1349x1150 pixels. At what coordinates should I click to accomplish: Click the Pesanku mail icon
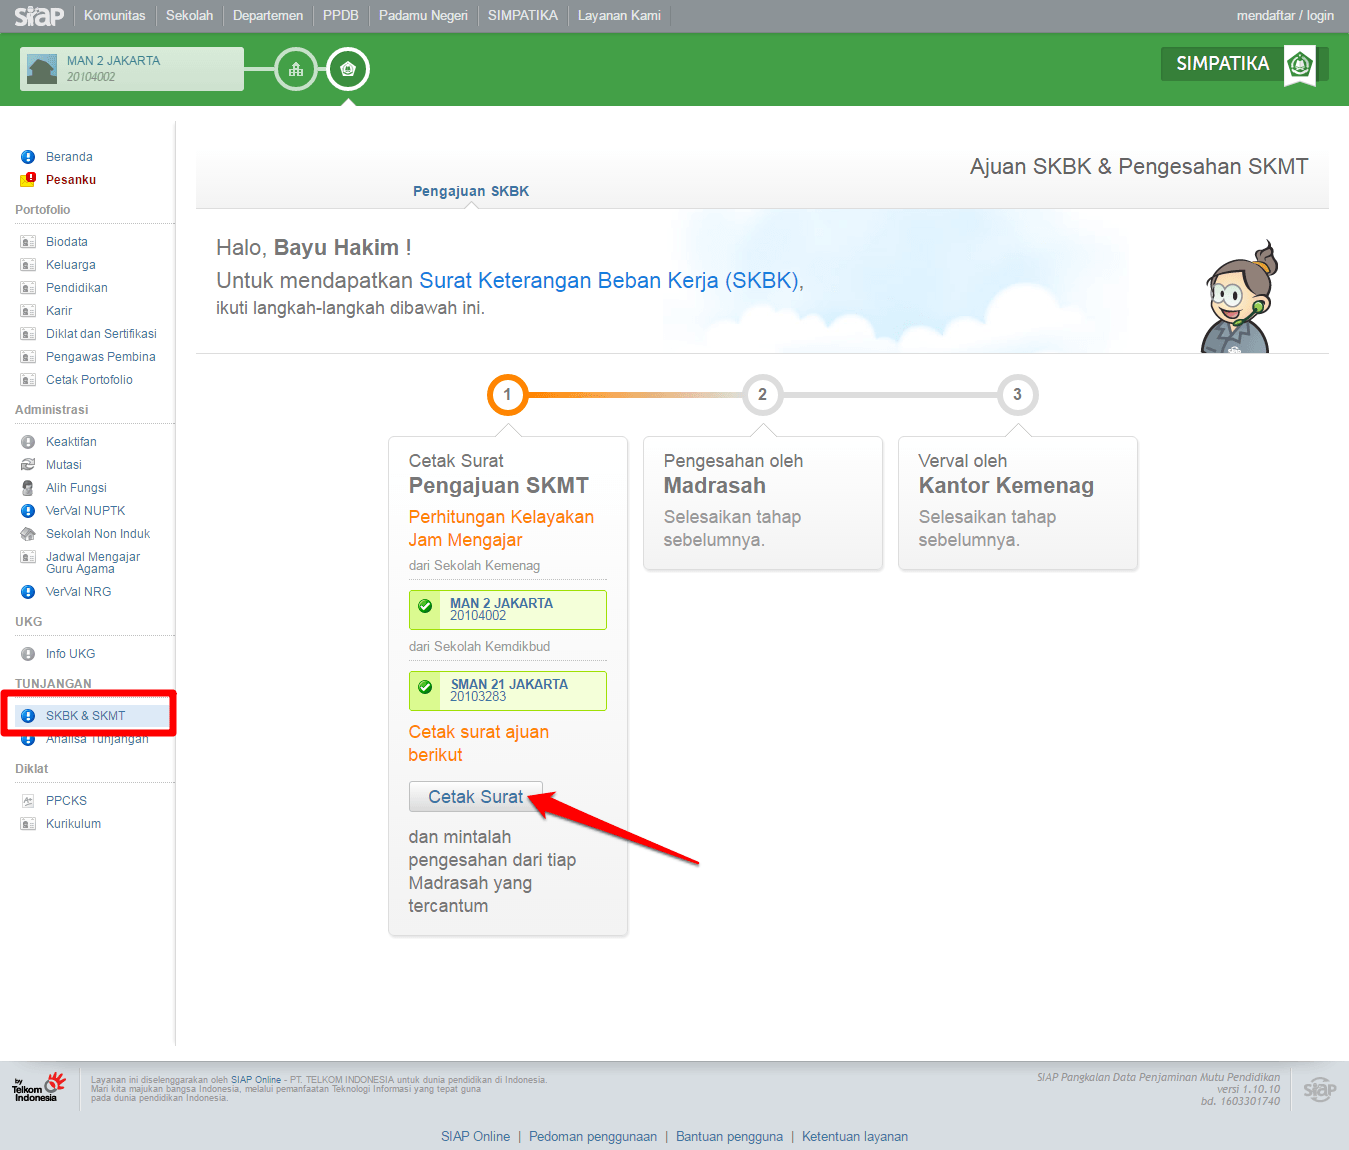pyautogui.click(x=28, y=180)
